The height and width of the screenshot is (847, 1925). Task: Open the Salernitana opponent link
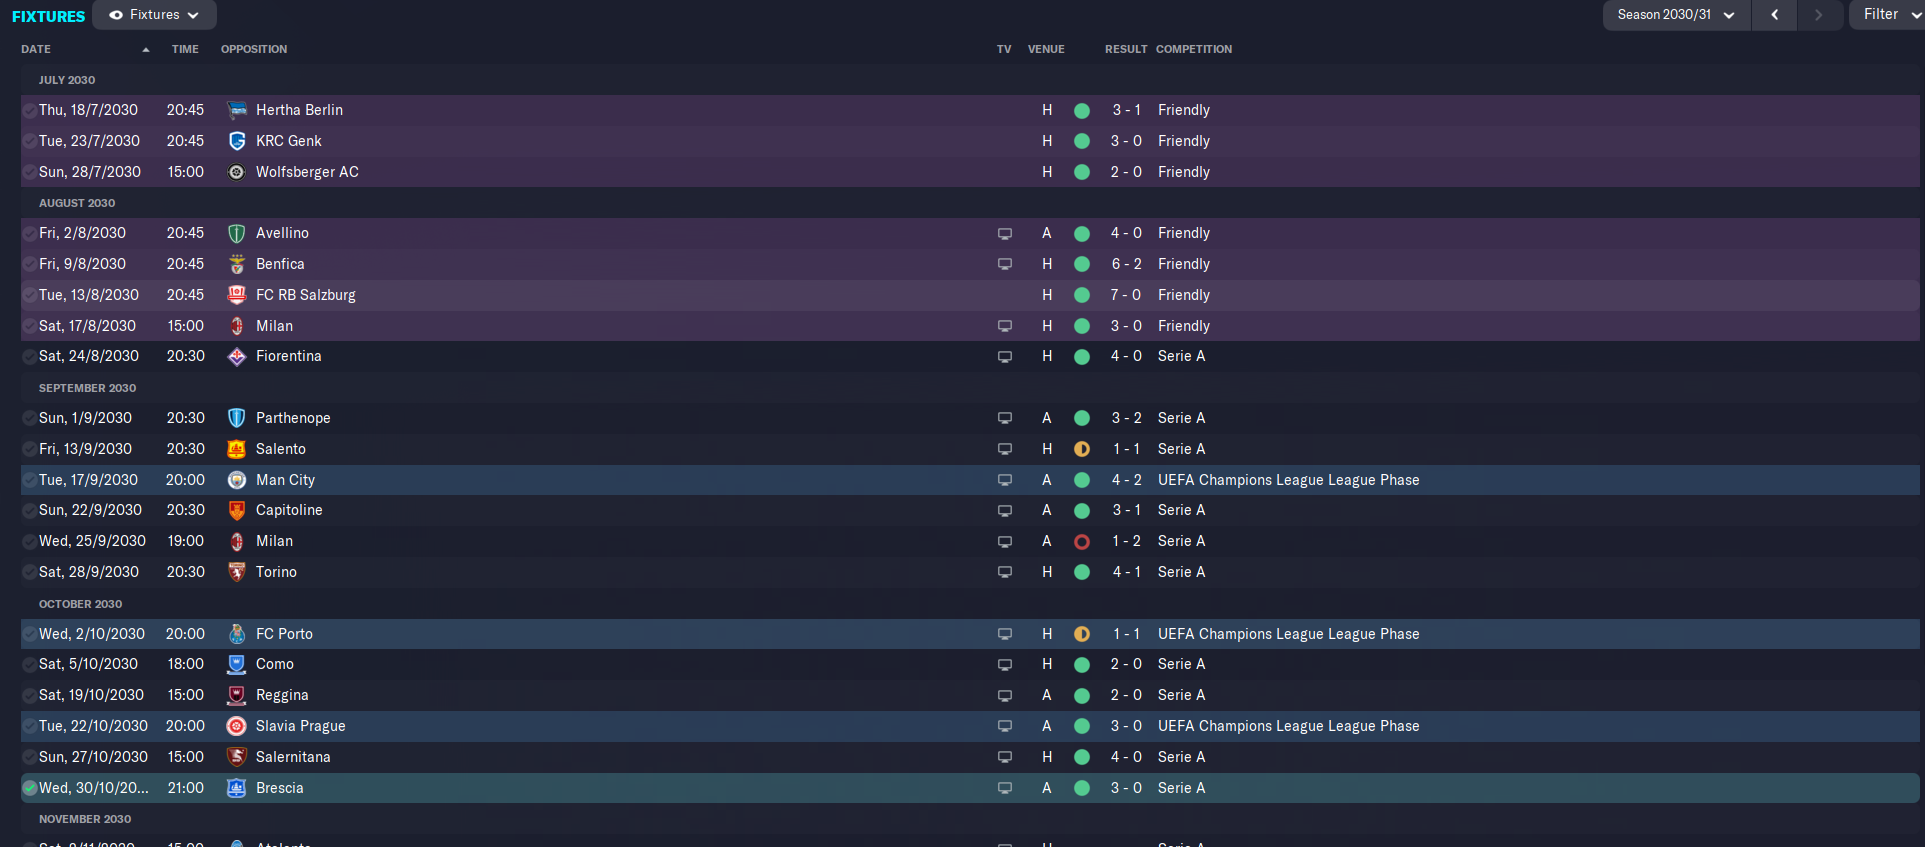(x=293, y=757)
